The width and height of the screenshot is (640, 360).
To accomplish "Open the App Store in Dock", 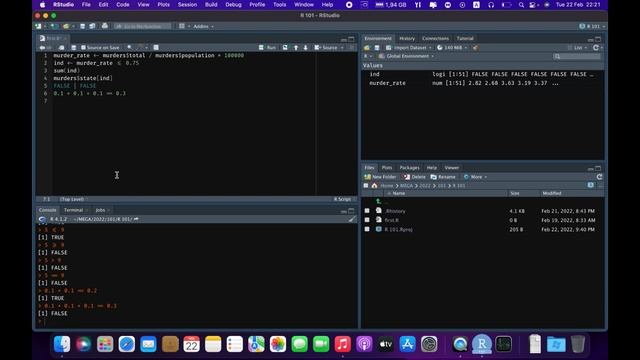I will pyautogui.click(x=407, y=344).
